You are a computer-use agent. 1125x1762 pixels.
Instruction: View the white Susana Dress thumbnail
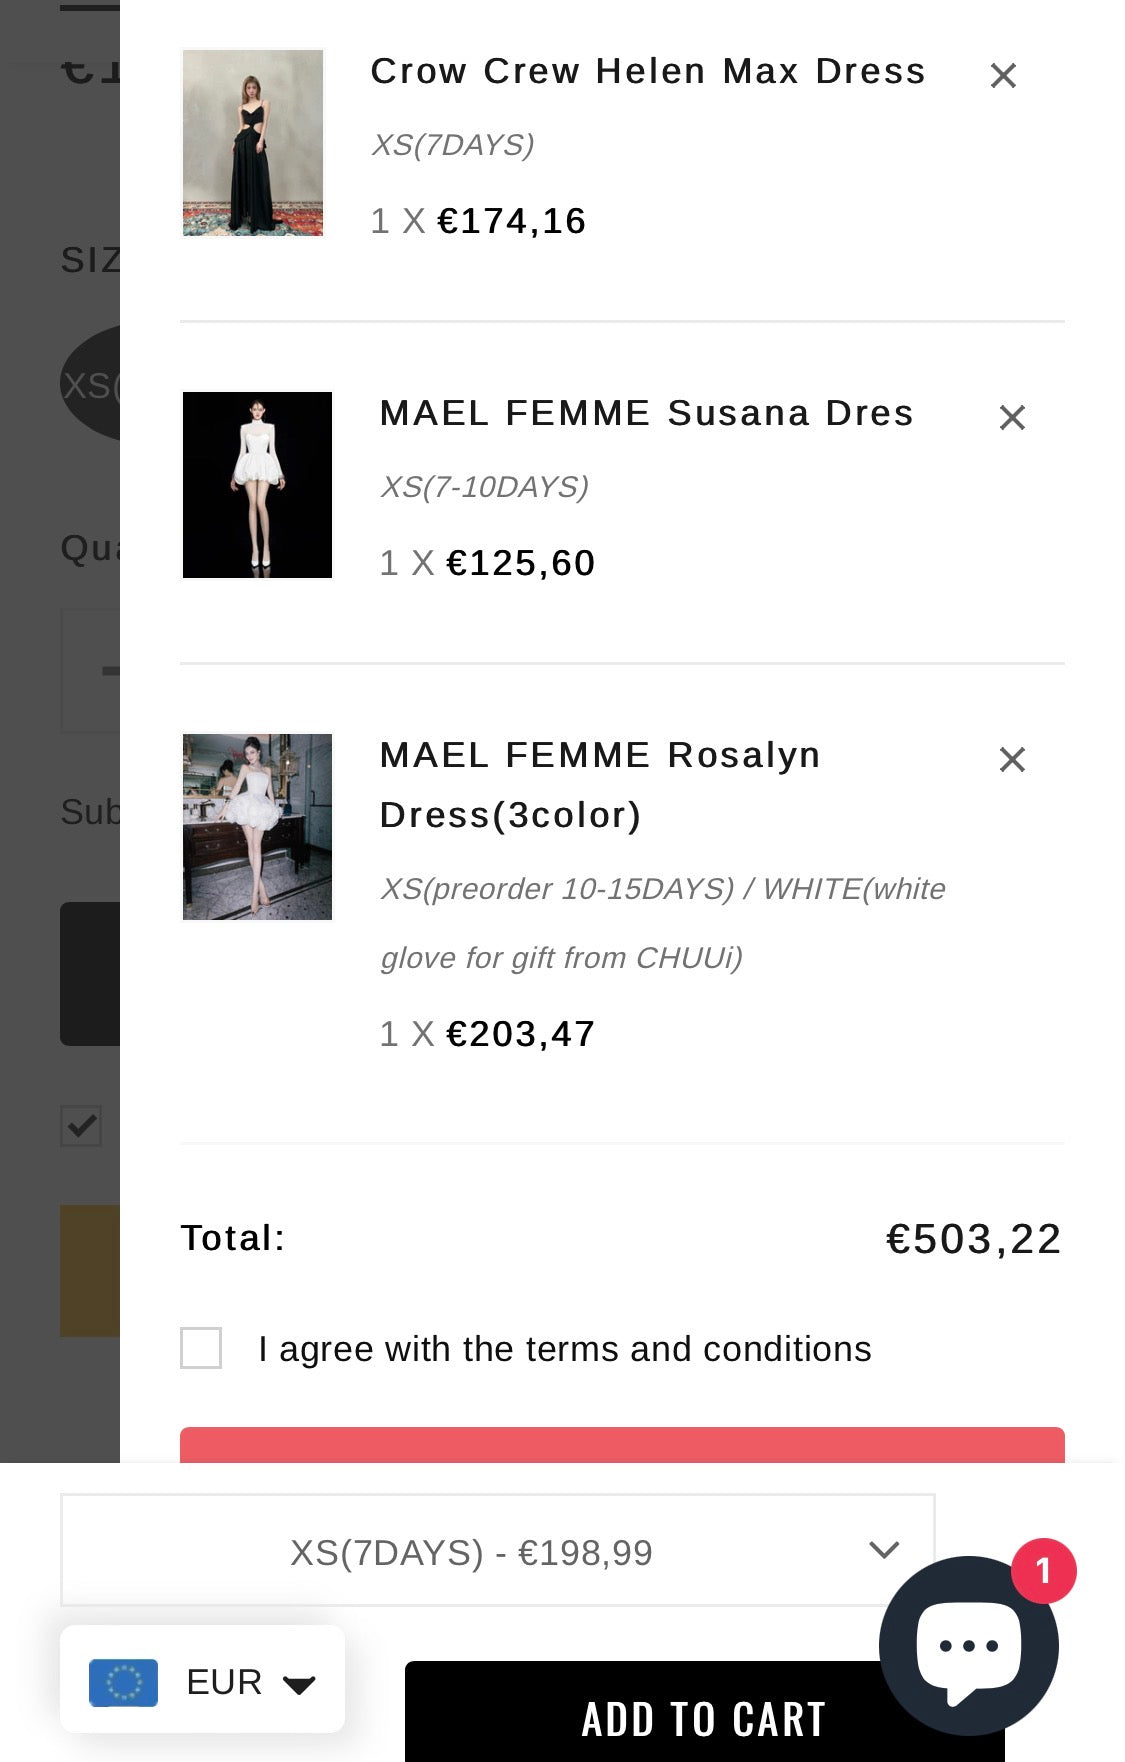[257, 485]
